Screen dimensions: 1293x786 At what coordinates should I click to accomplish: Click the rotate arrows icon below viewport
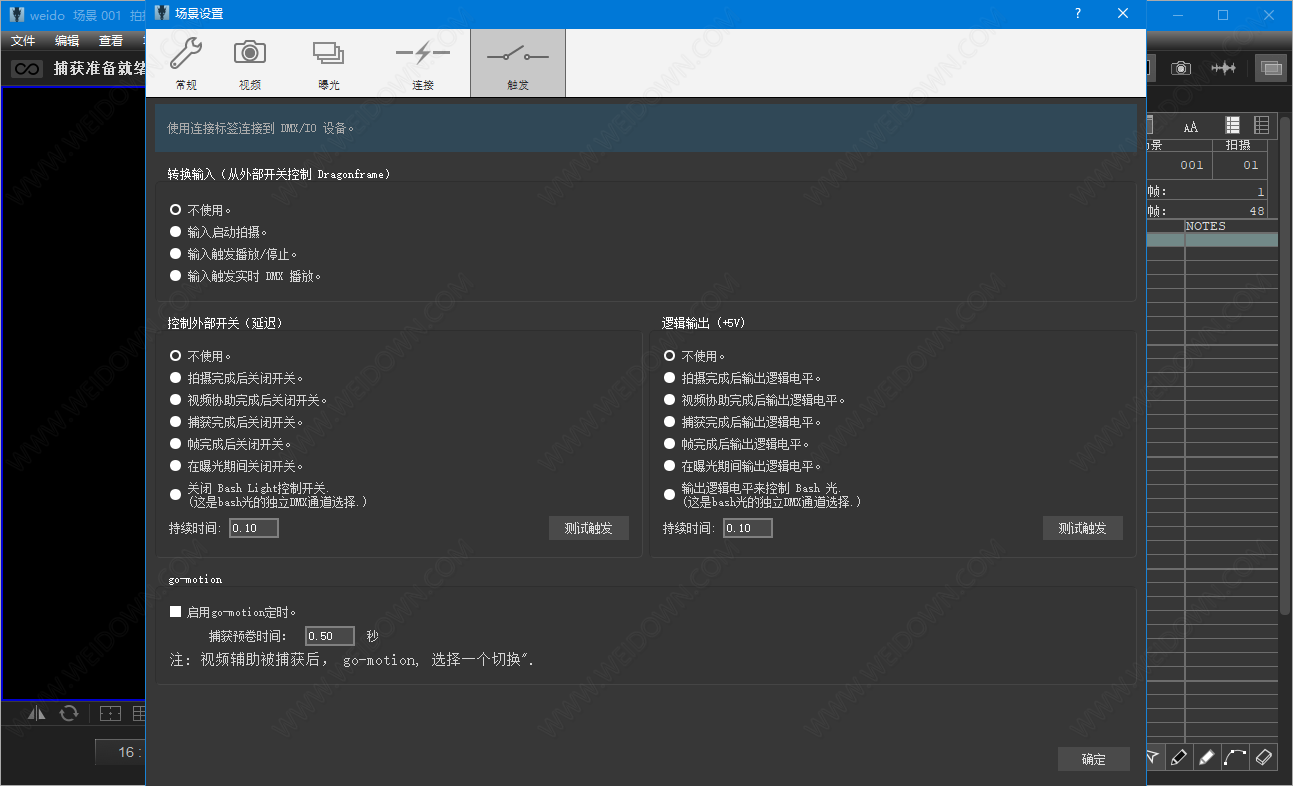click(69, 713)
